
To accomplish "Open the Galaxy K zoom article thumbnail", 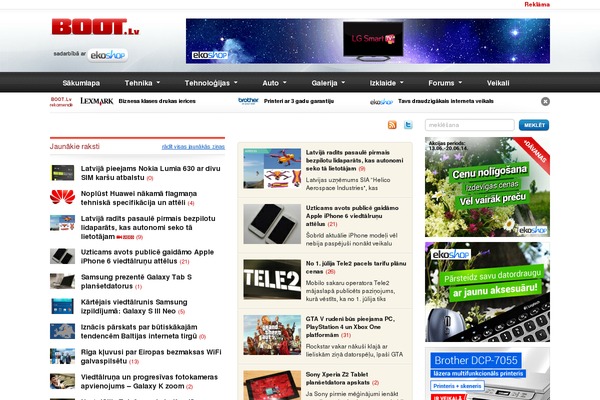I will tap(62, 381).
